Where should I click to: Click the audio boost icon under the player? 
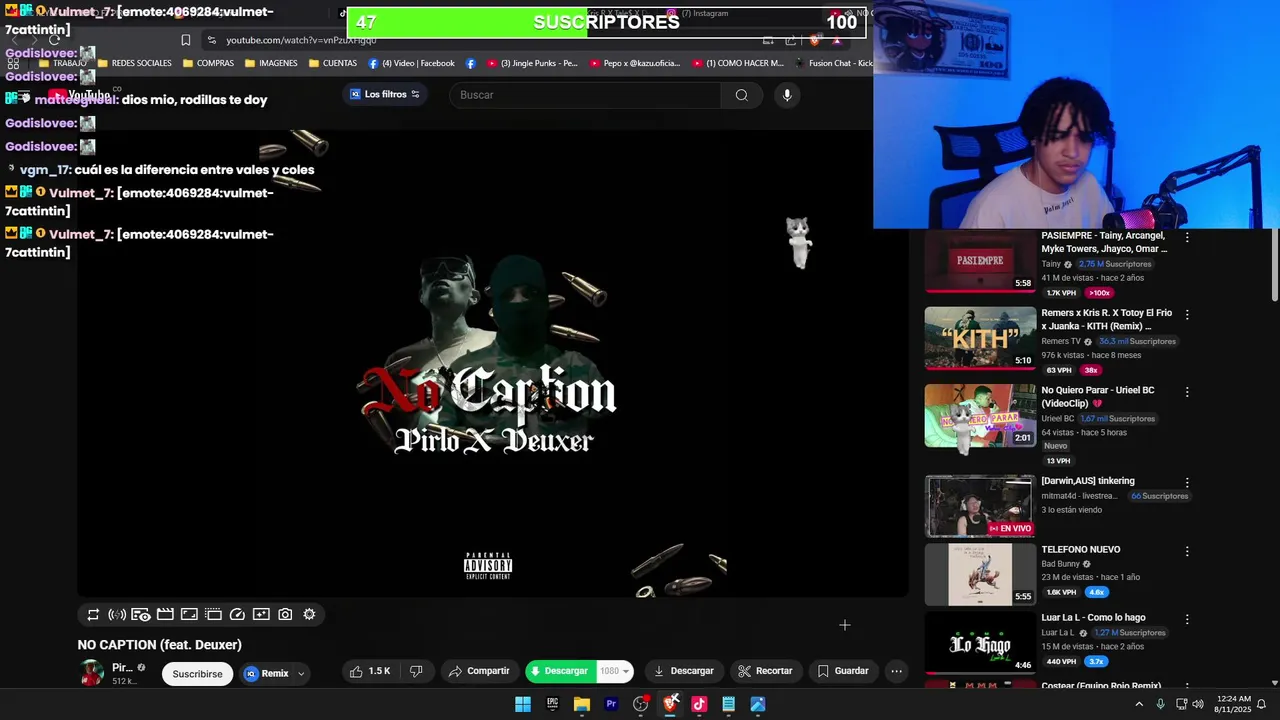click(117, 615)
